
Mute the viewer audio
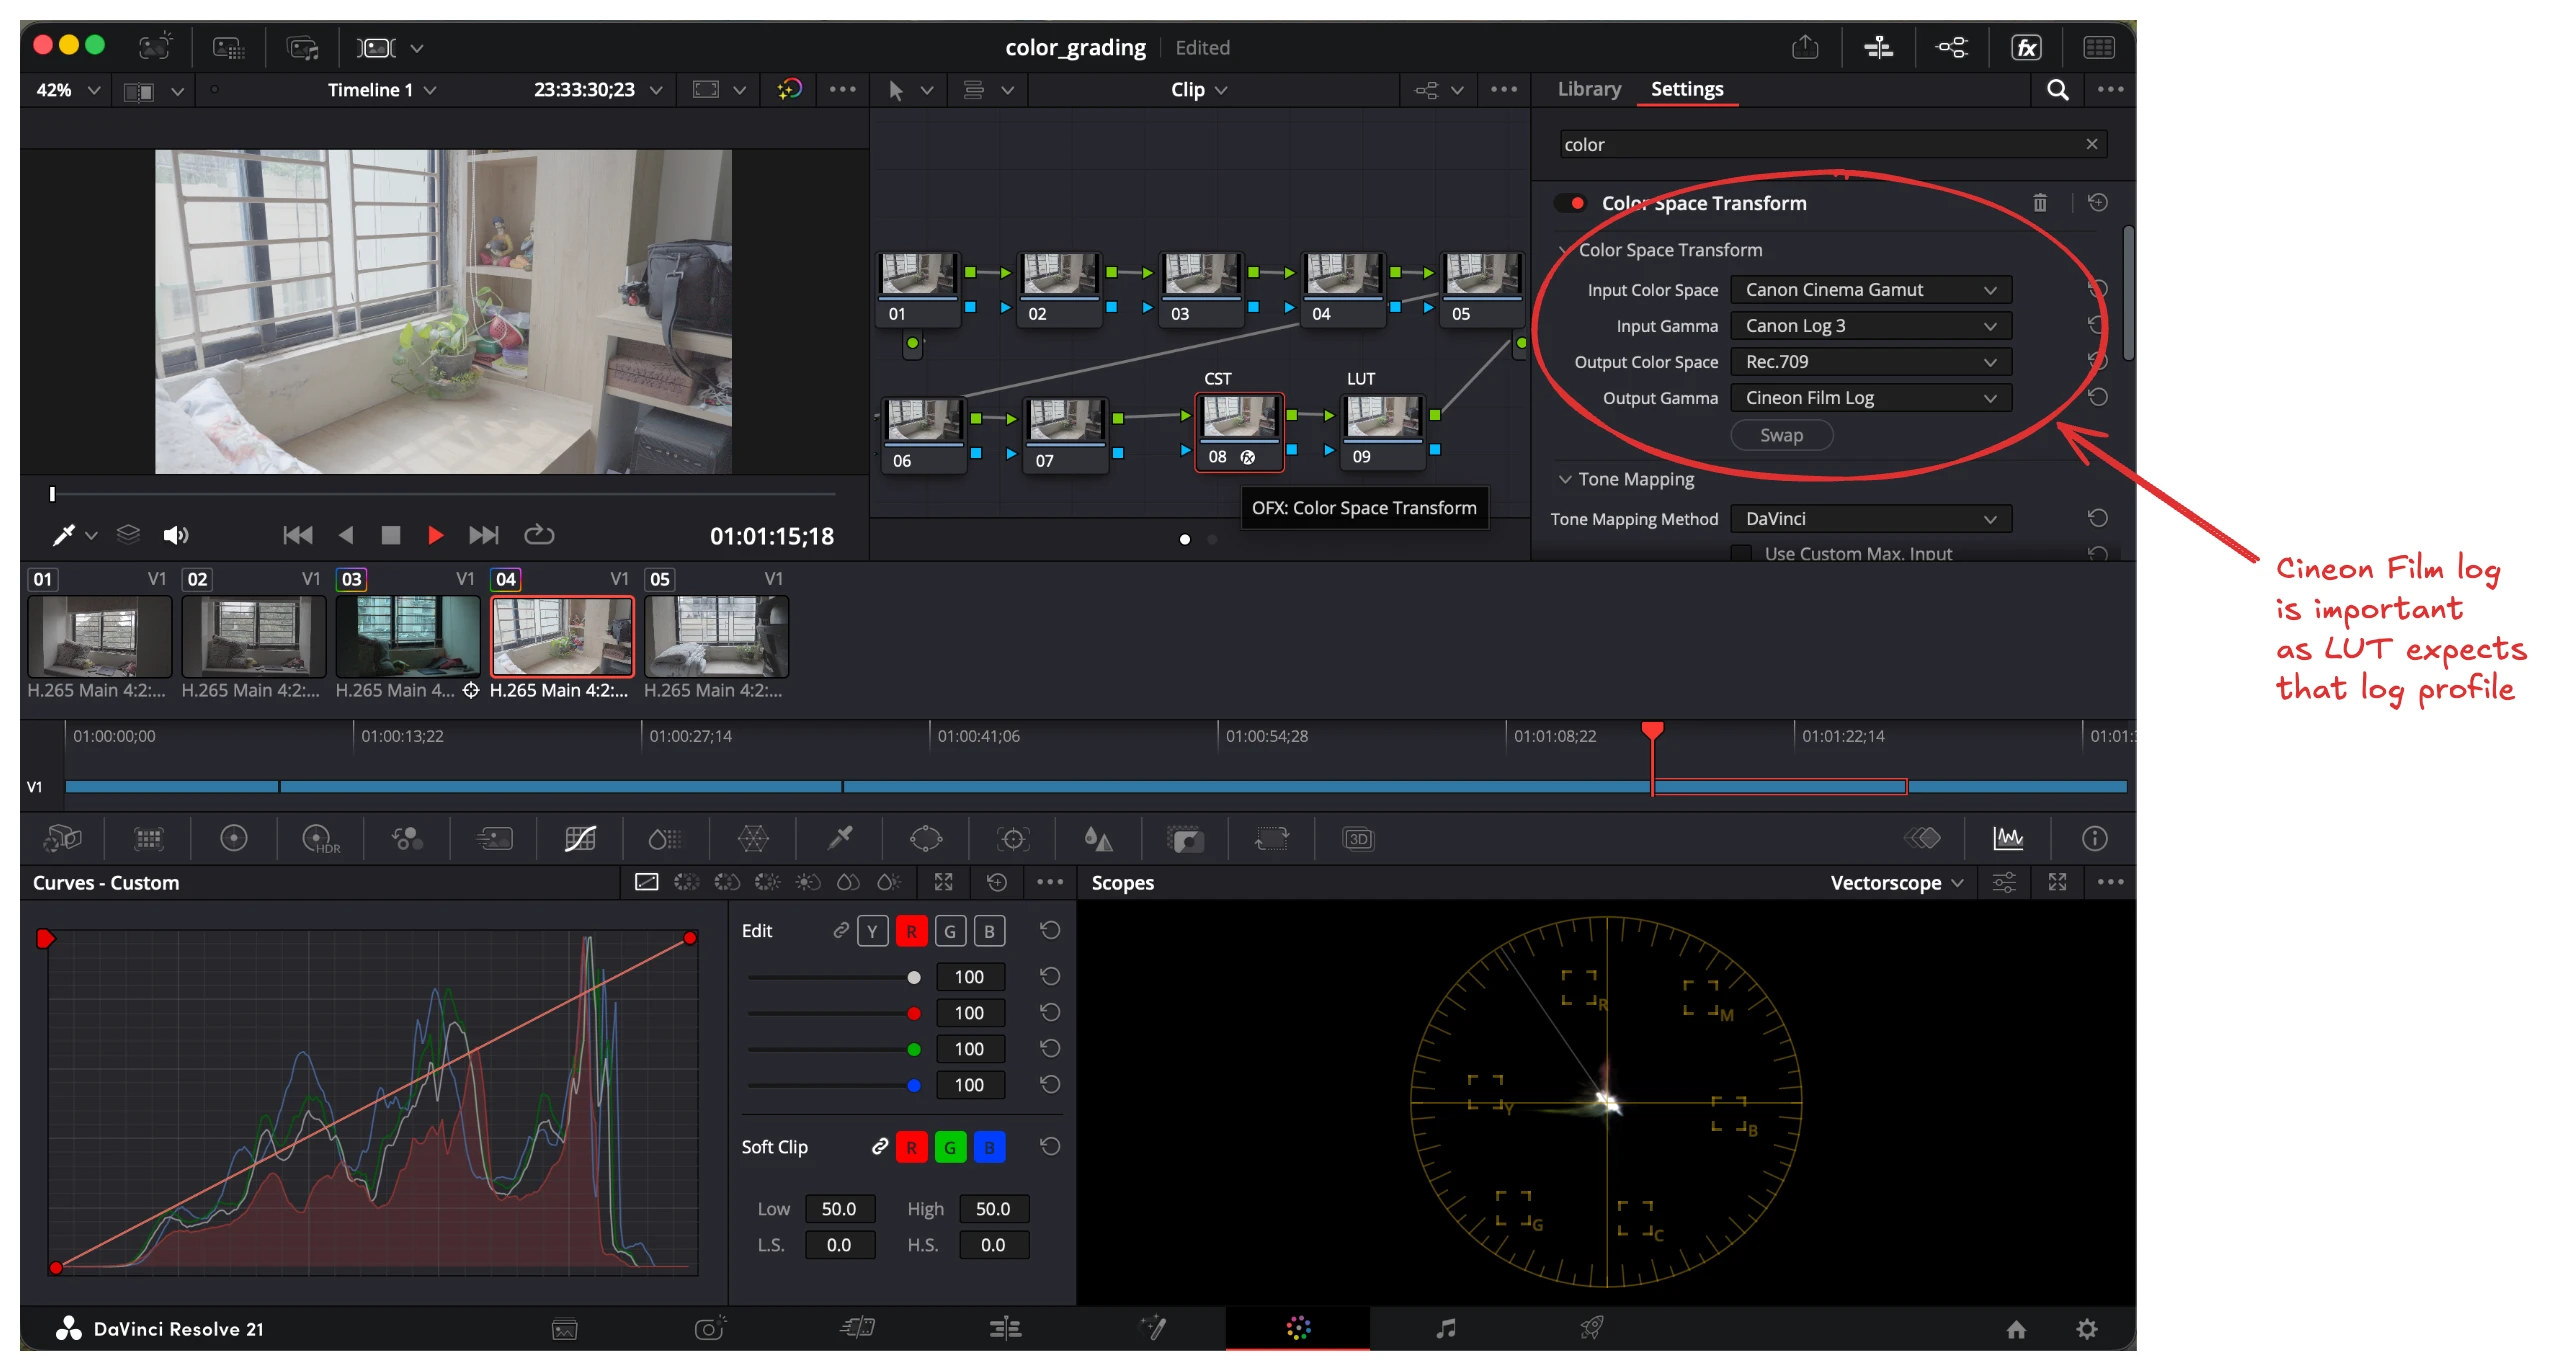[176, 536]
